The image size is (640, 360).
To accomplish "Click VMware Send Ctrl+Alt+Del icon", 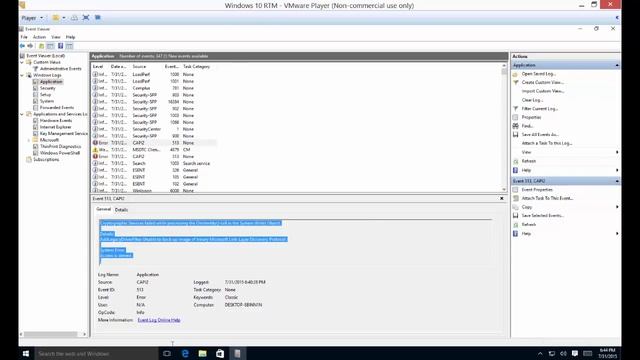I will (74, 18).
